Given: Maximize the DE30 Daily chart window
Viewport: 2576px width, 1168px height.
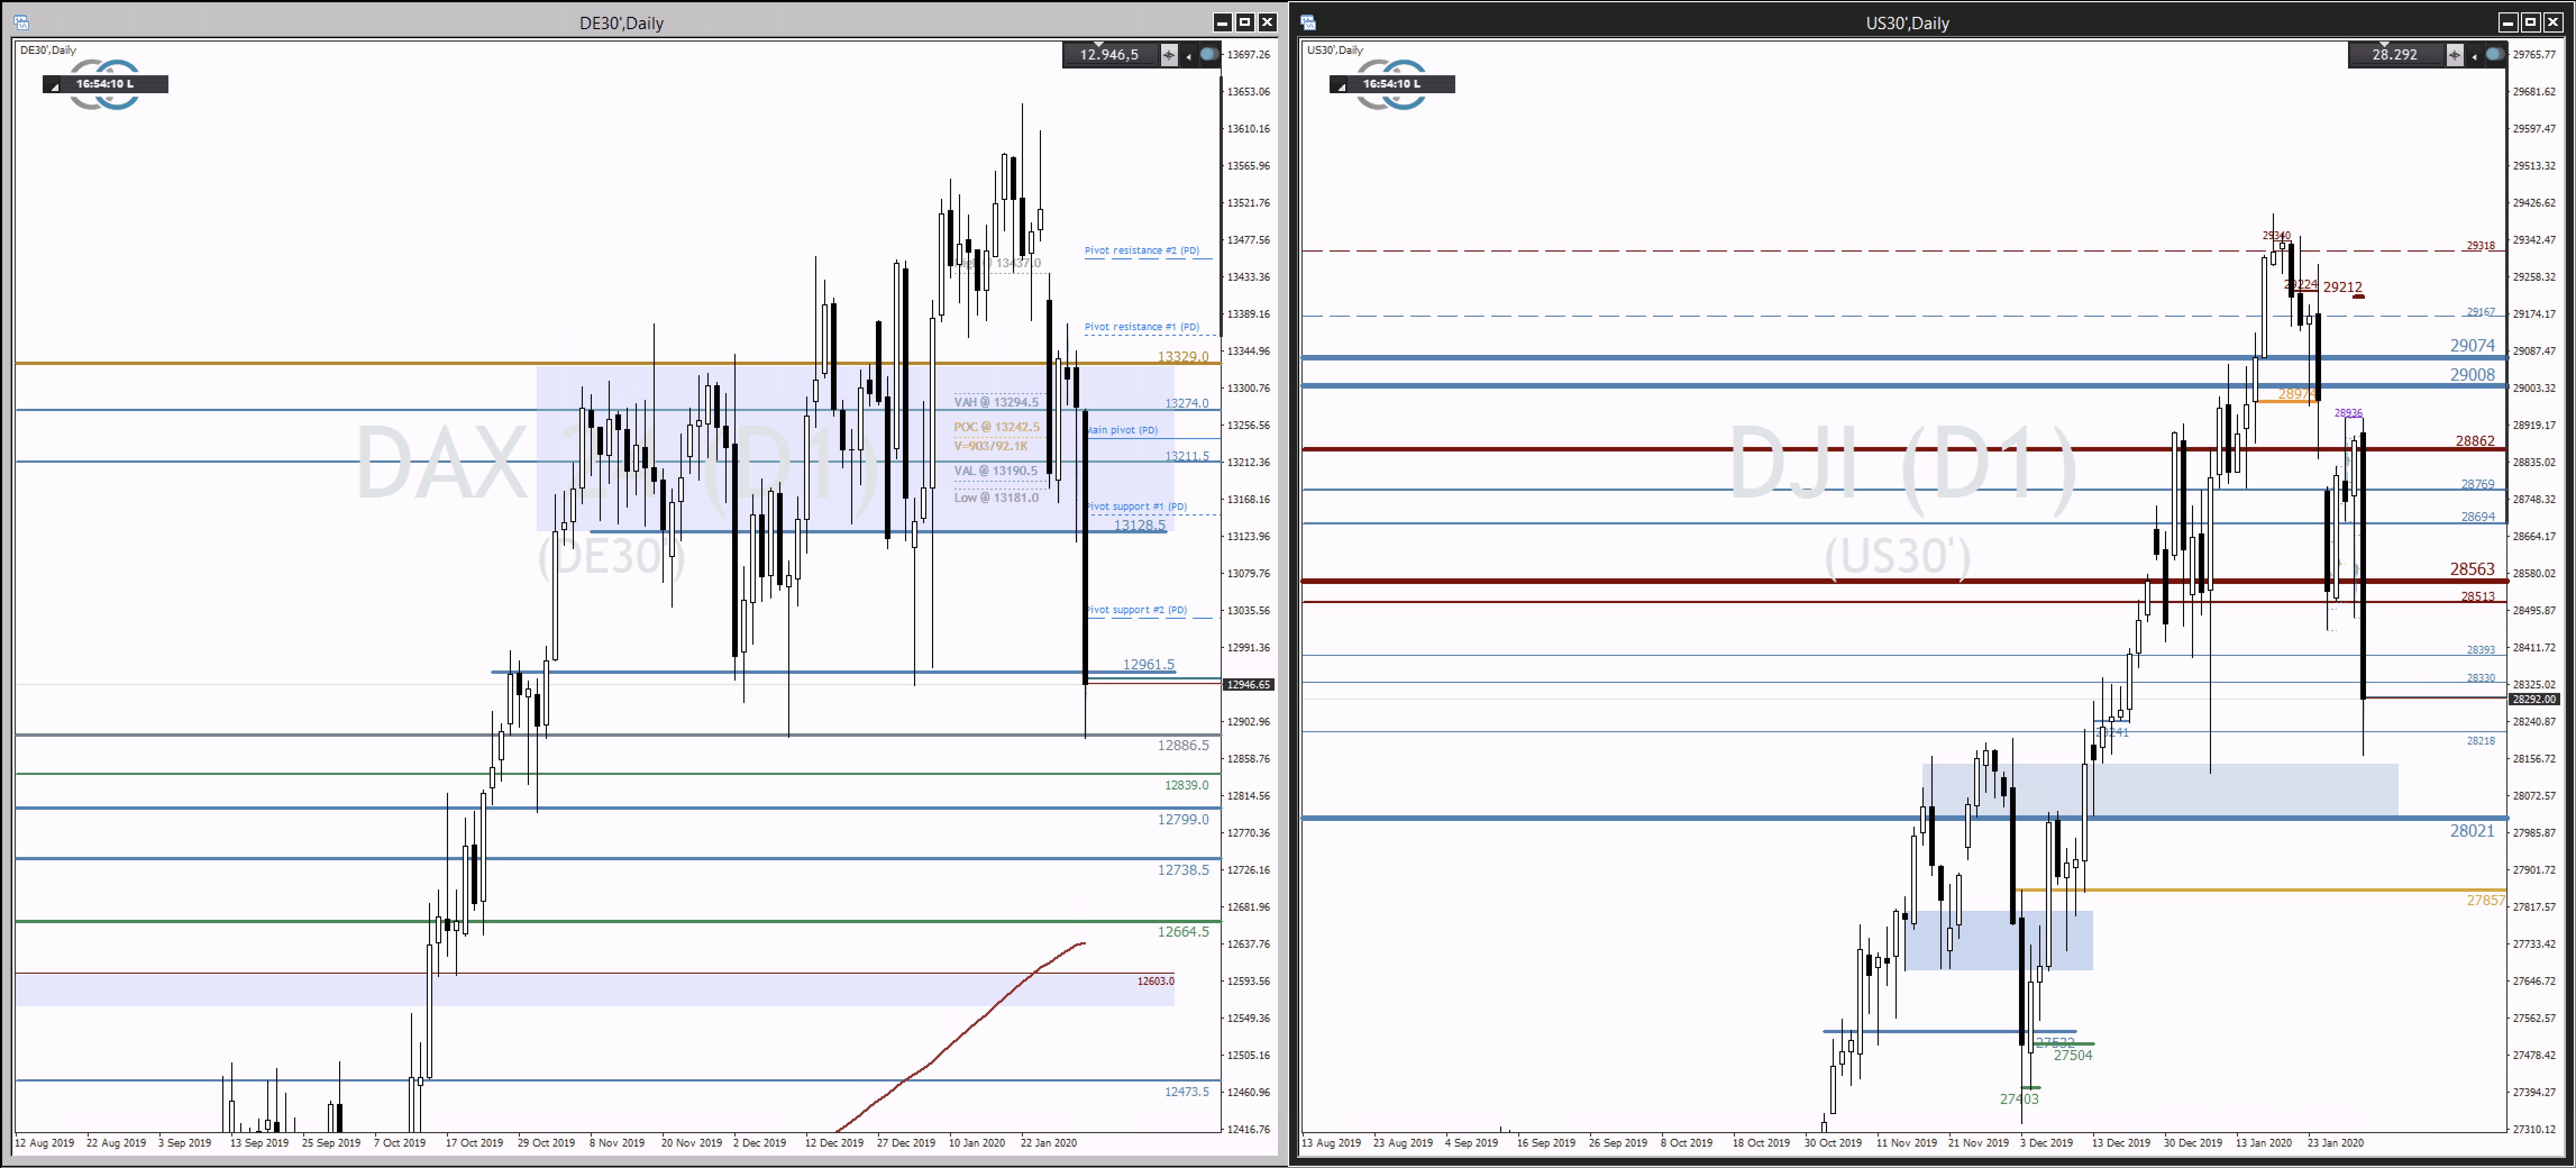Looking at the screenshot, I should click(1245, 22).
